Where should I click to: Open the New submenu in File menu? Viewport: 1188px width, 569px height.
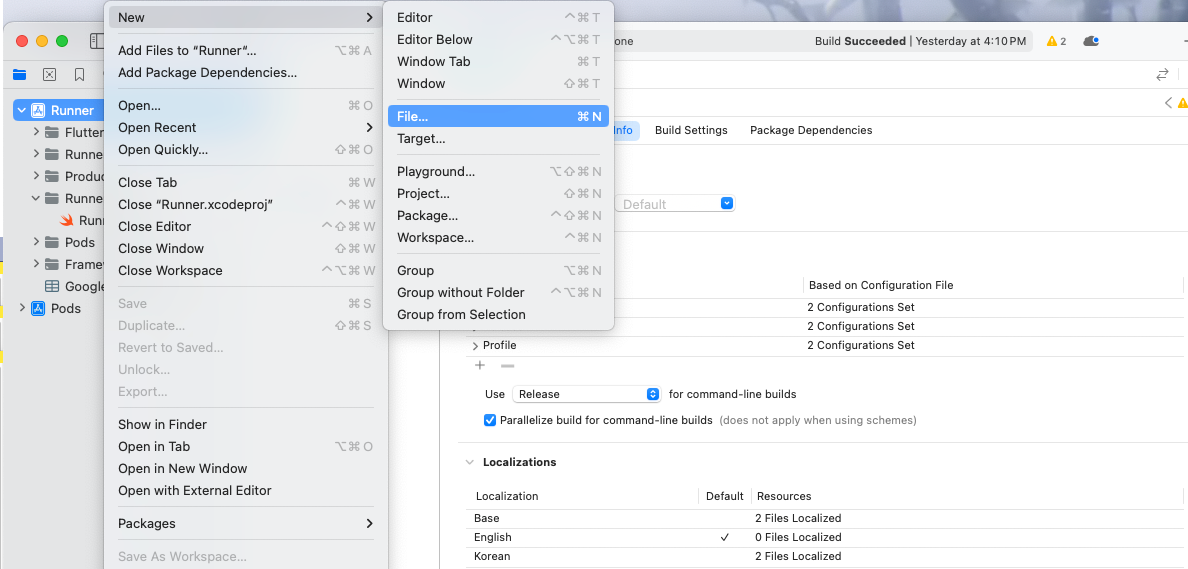click(245, 17)
